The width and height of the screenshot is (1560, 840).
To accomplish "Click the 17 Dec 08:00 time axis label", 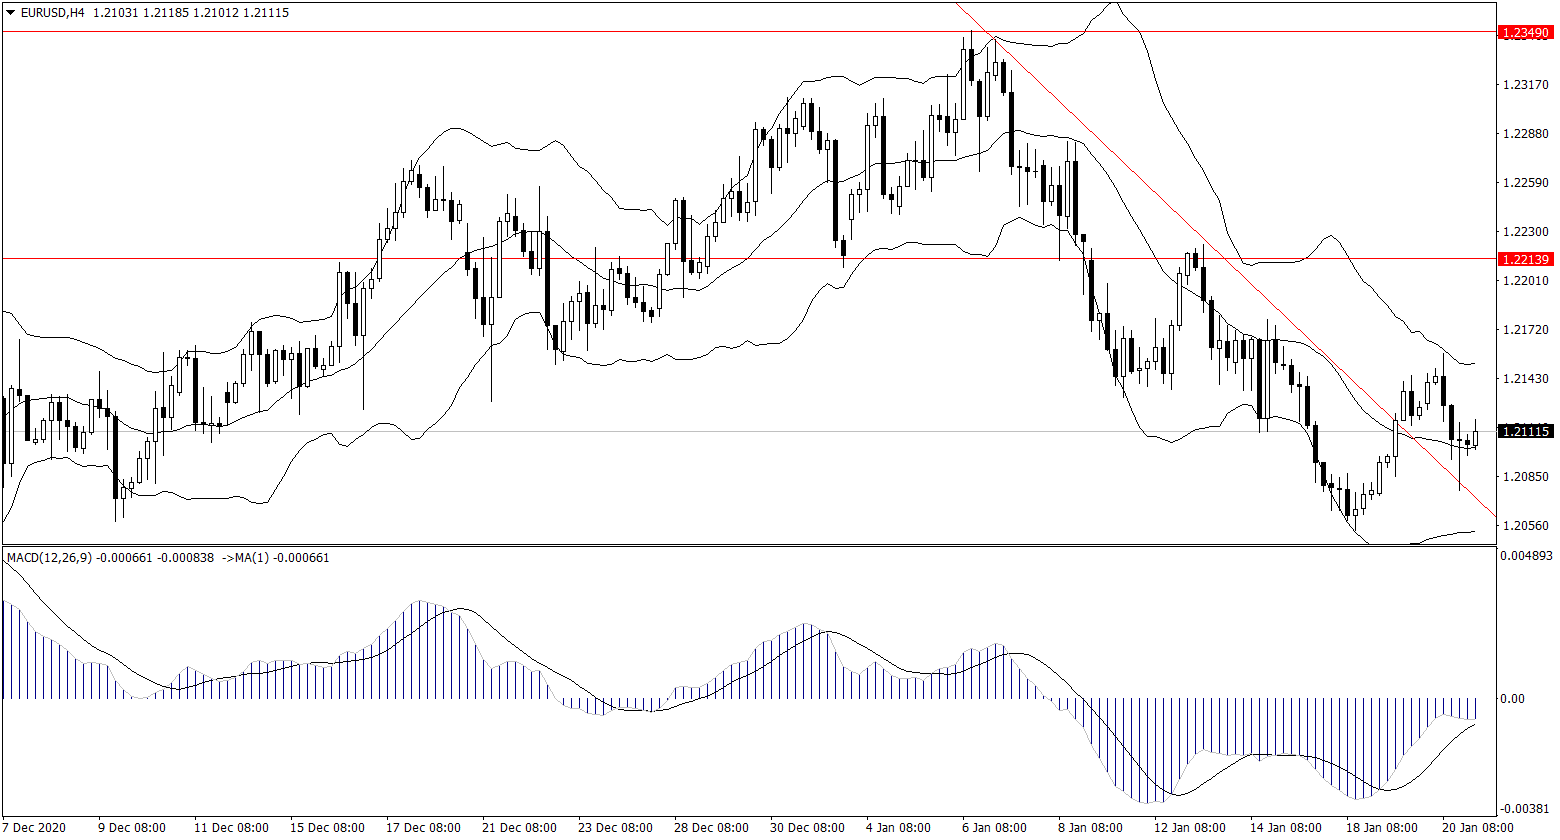I will click(424, 828).
